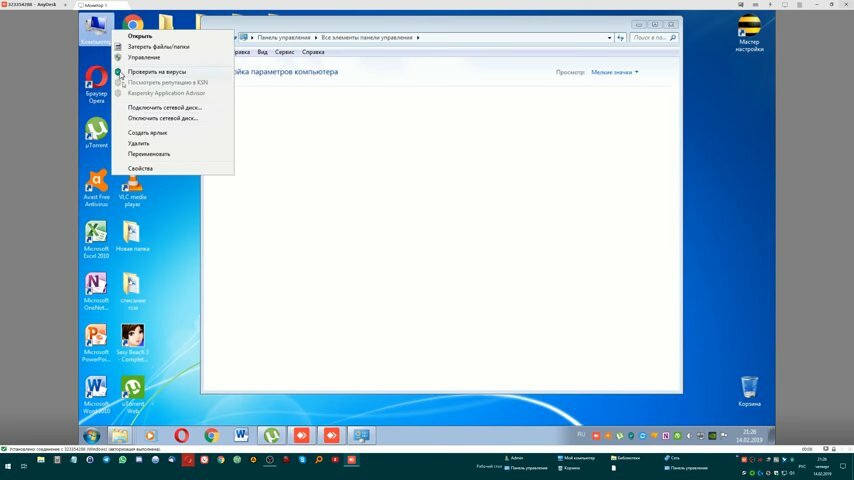Launch Avast Free Antivirus shortcut
This screenshot has height=480, width=854.
[x=96, y=188]
